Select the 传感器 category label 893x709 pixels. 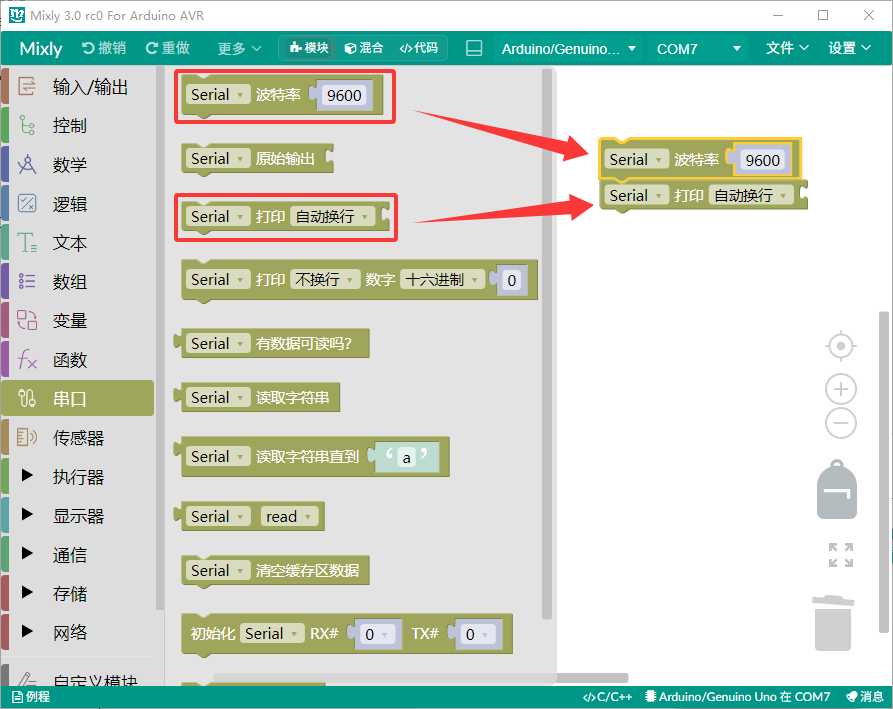[x=78, y=438]
